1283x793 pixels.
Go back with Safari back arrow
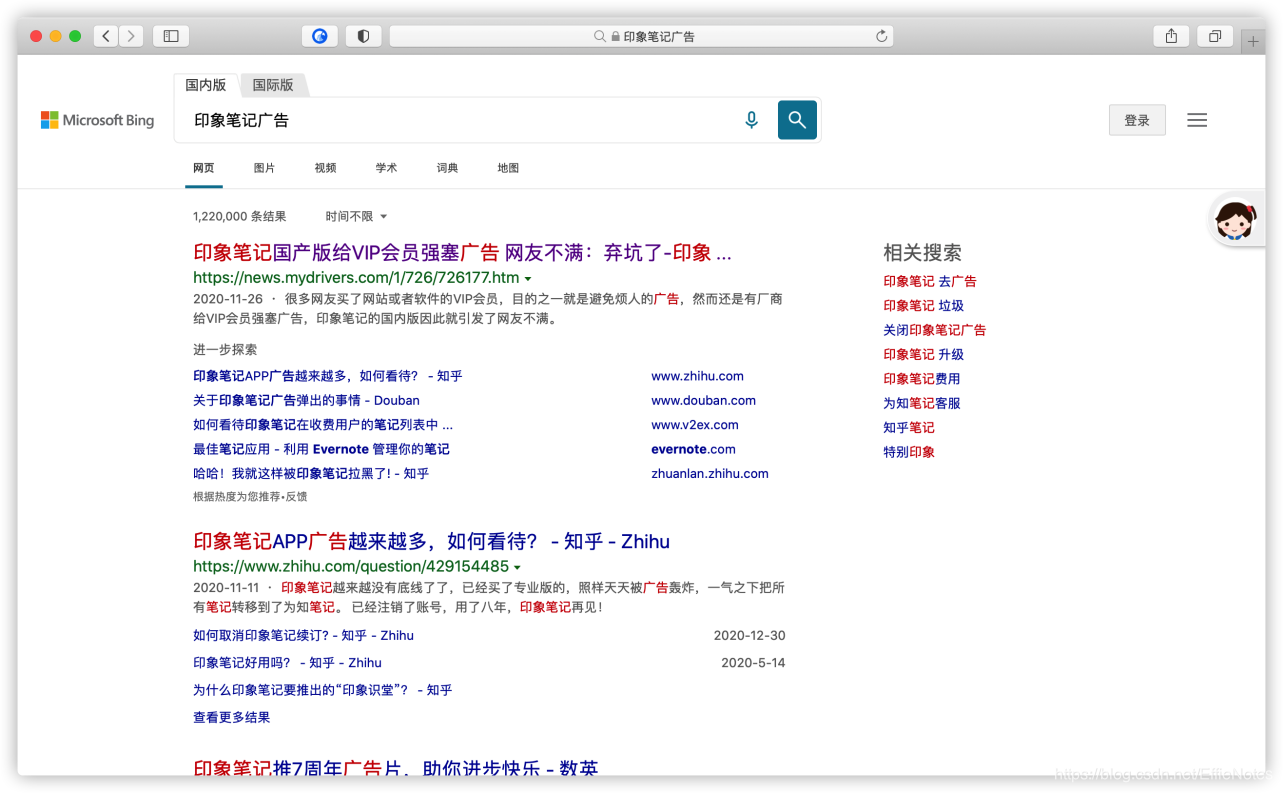tap(106, 36)
